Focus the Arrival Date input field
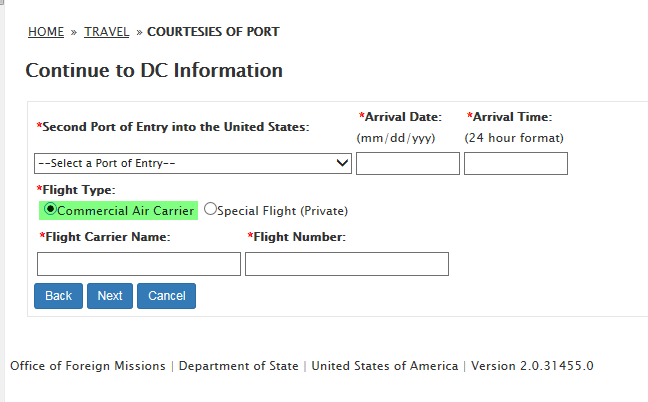The height and width of the screenshot is (402, 648). [x=408, y=163]
